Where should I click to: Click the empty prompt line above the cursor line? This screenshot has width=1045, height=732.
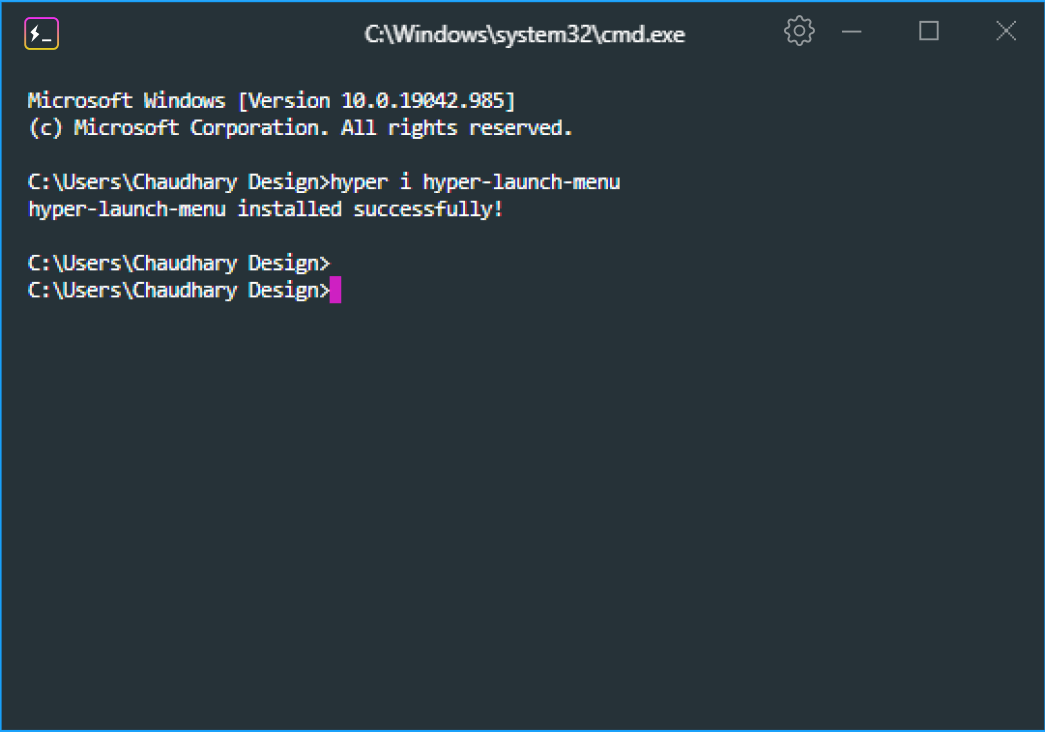click(x=179, y=263)
